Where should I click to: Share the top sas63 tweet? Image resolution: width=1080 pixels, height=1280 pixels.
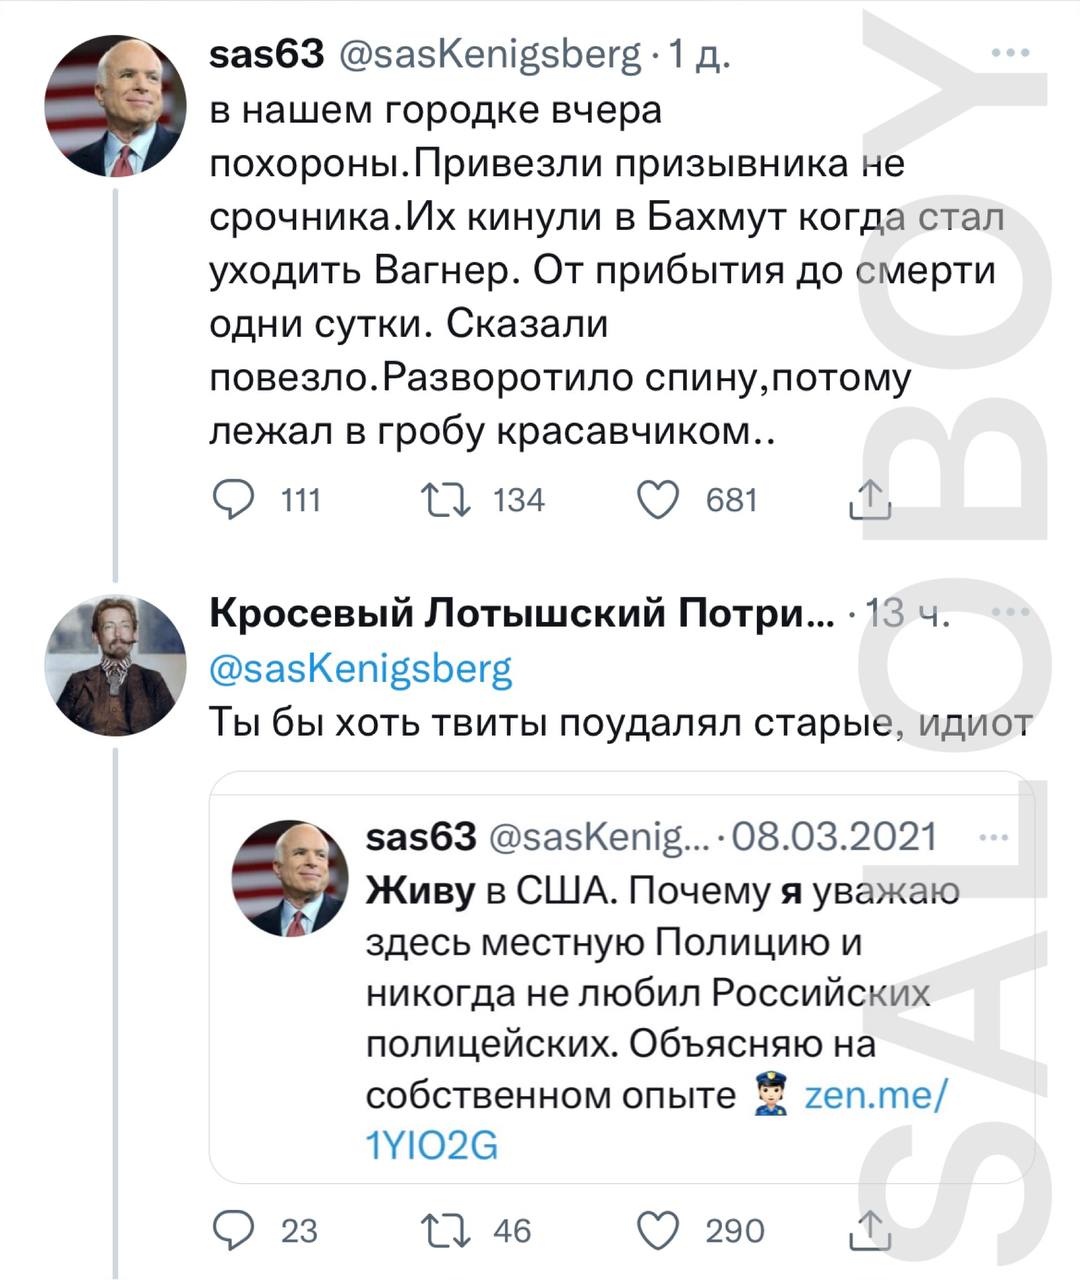(x=869, y=499)
